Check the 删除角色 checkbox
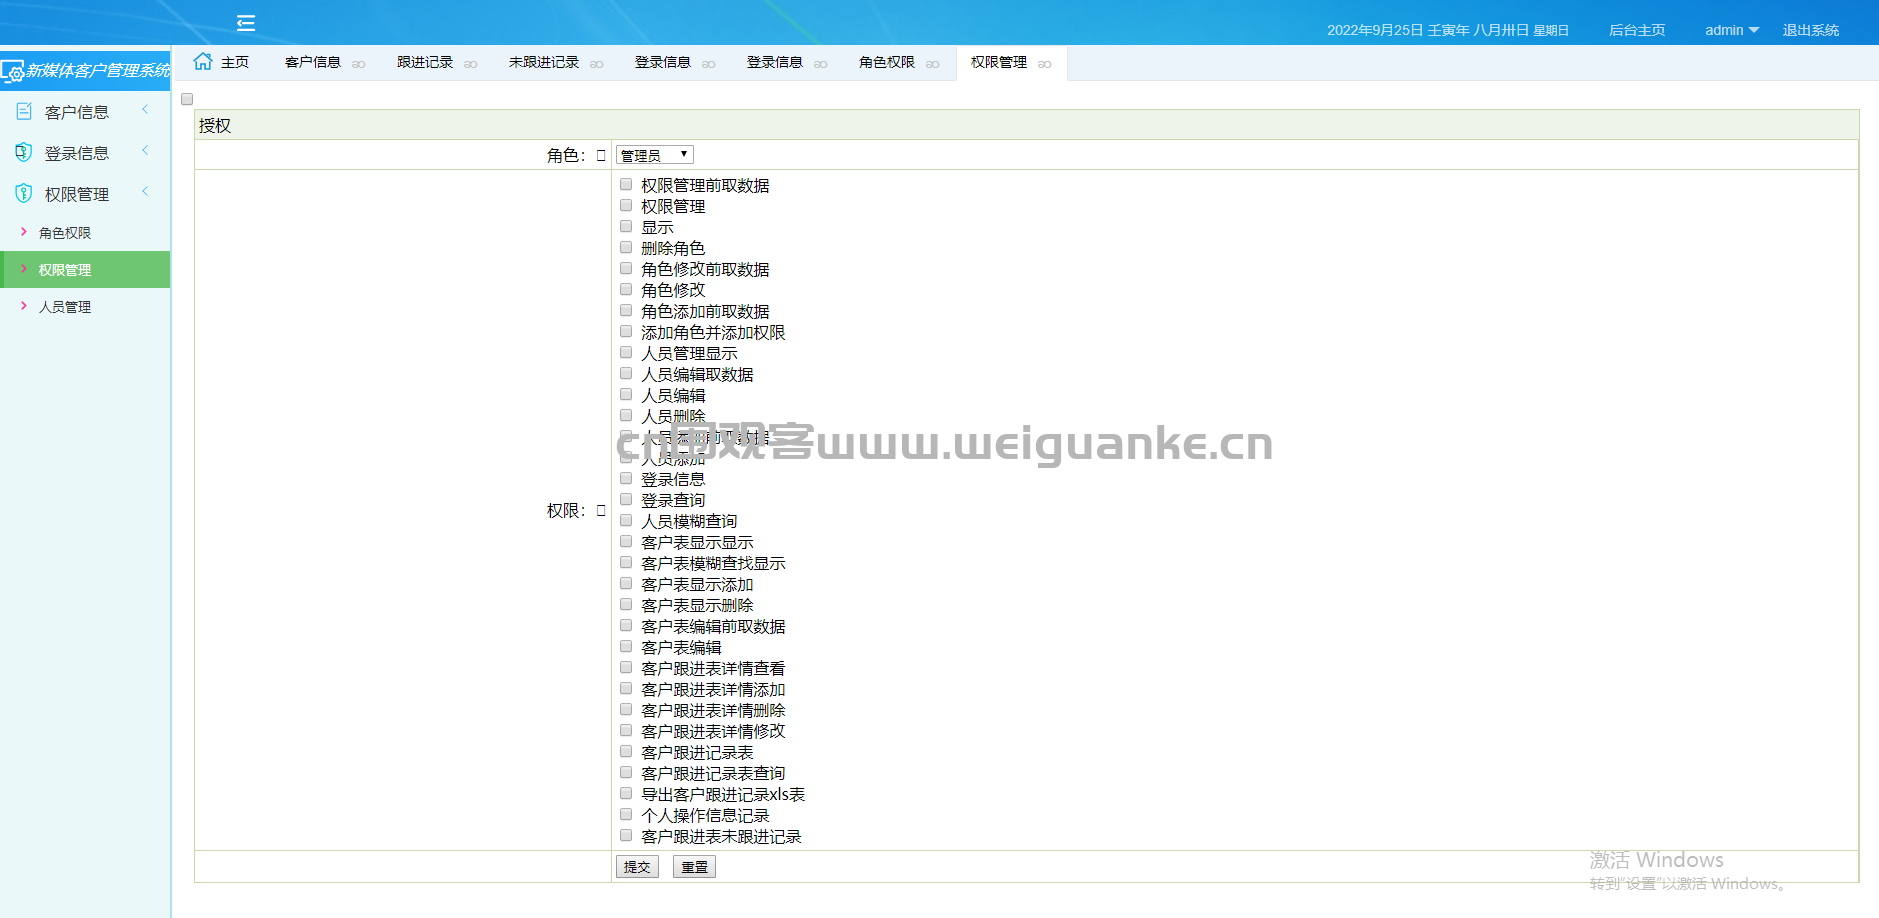 point(626,247)
